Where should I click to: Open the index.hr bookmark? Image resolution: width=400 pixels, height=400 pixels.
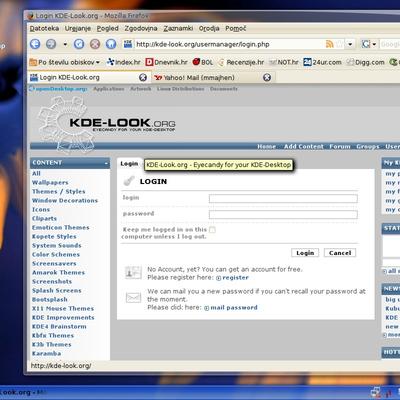tap(124, 62)
